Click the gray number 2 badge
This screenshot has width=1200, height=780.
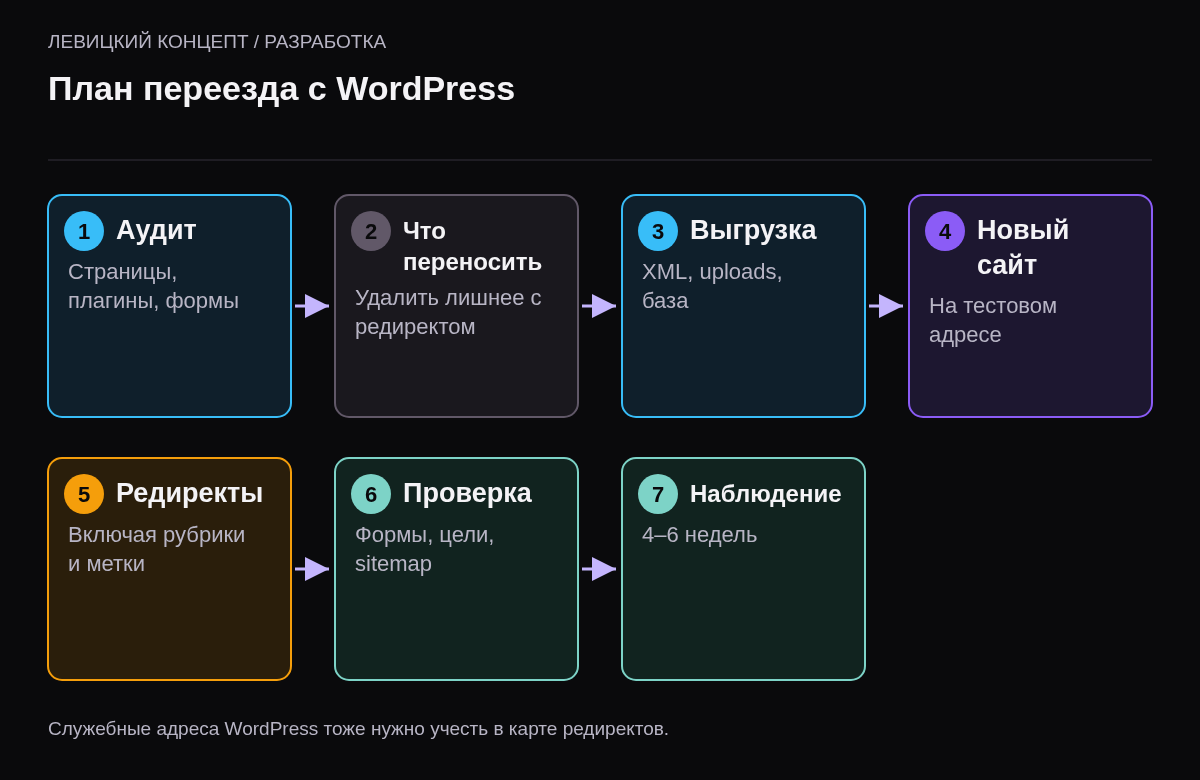tap(371, 231)
